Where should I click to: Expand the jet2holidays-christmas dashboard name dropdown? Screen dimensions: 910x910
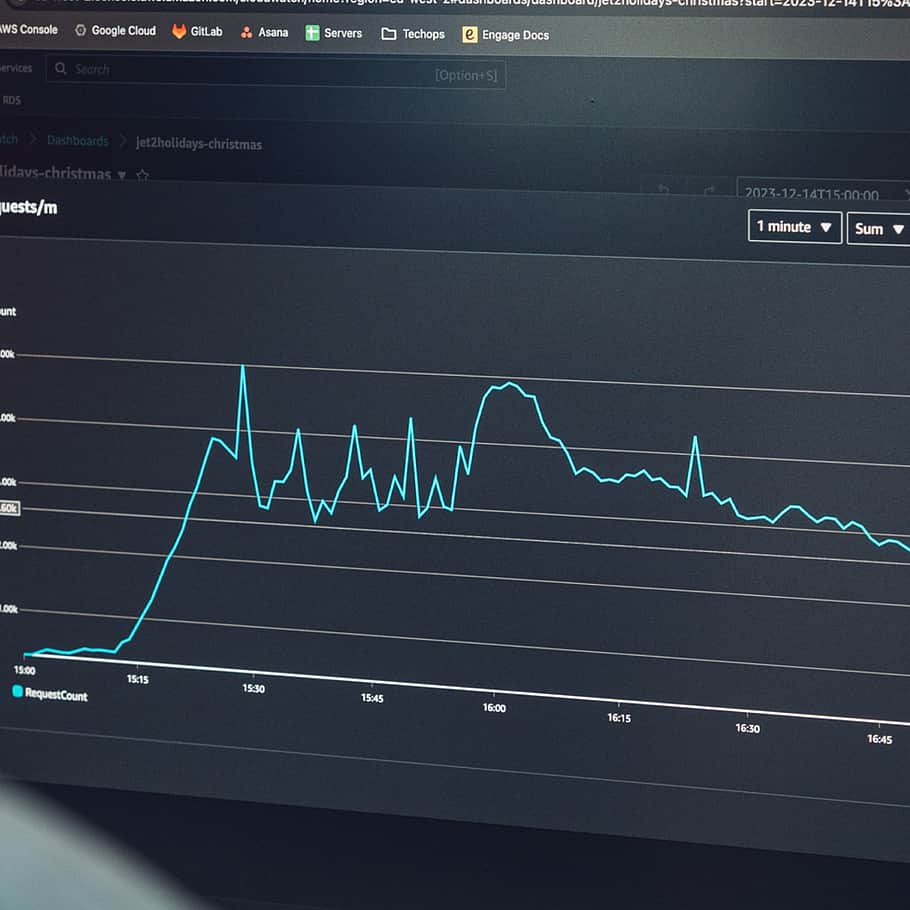[121, 173]
